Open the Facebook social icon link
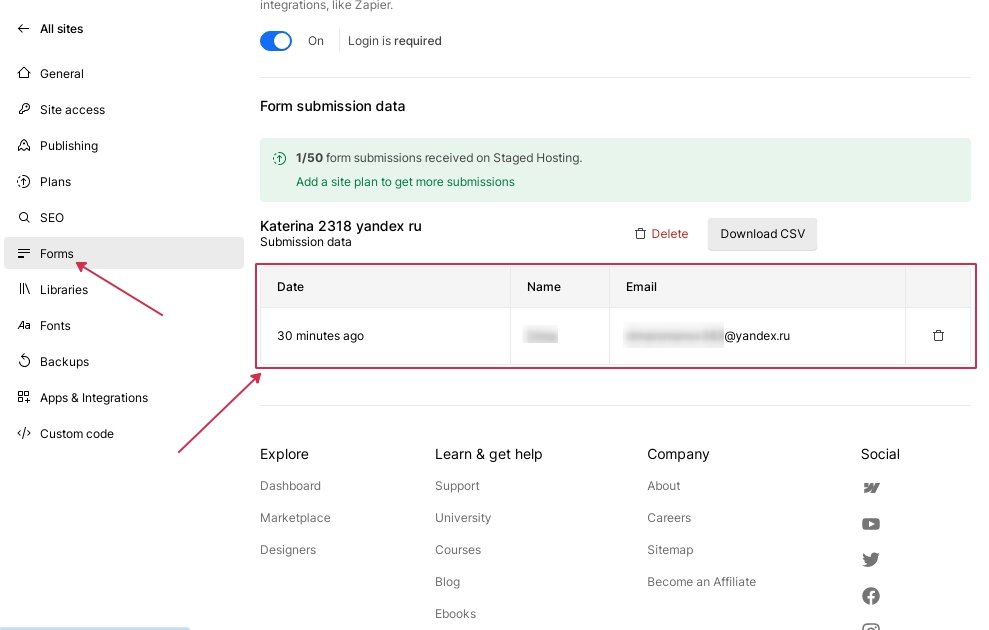989x630 pixels. pos(871,596)
